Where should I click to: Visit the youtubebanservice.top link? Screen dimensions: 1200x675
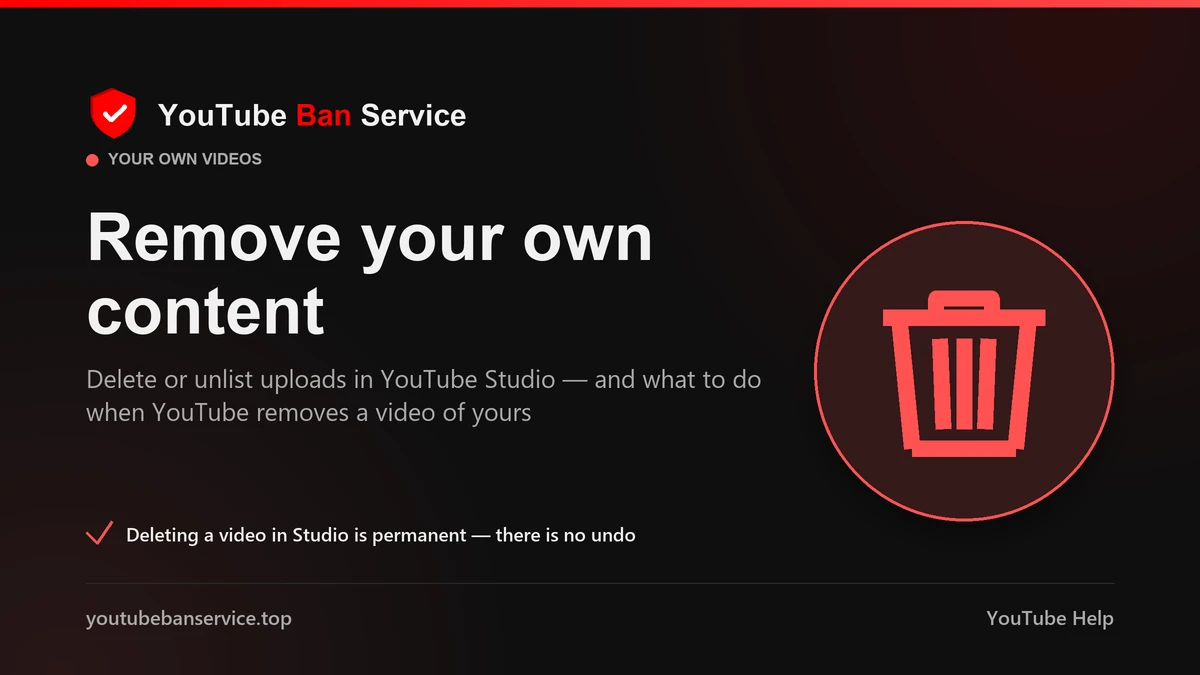[189, 618]
